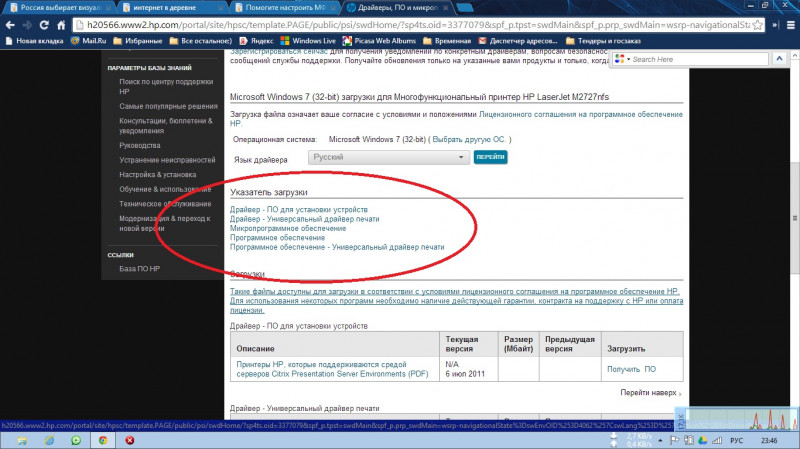800x449 pixels.
Task: Reload the page with the refresh icon
Action: click(x=44, y=25)
